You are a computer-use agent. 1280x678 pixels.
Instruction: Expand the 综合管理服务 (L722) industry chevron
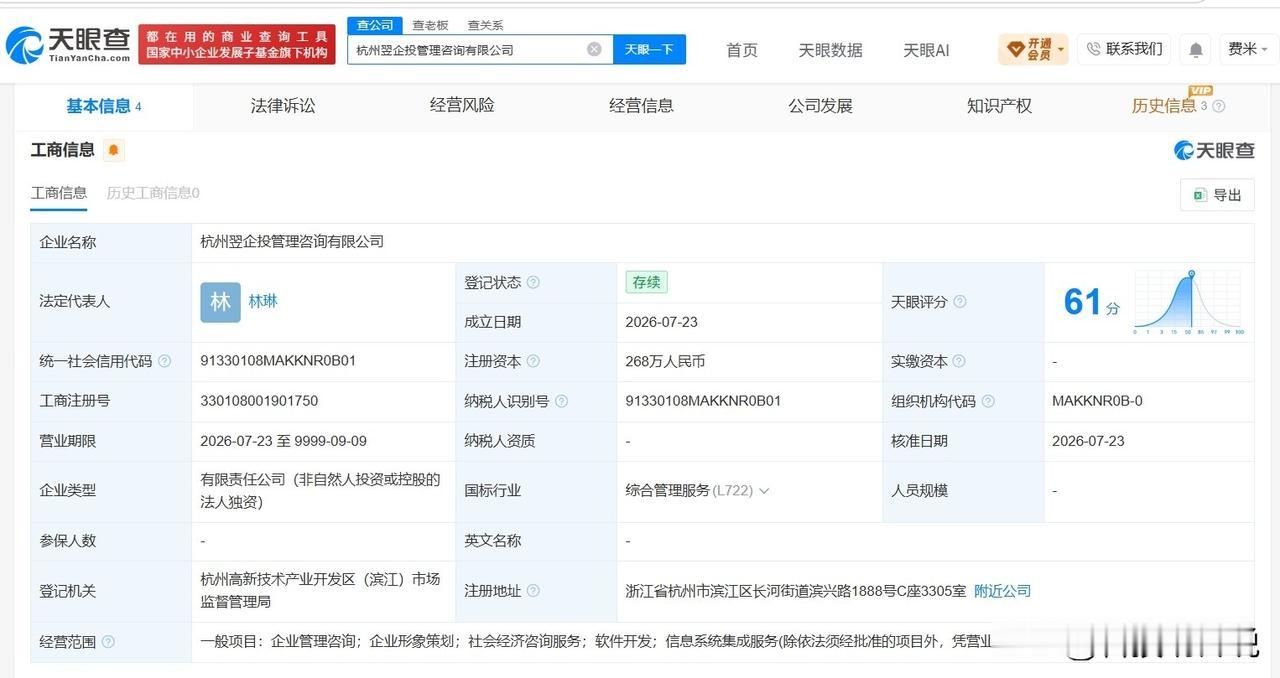[x=764, y=491]
